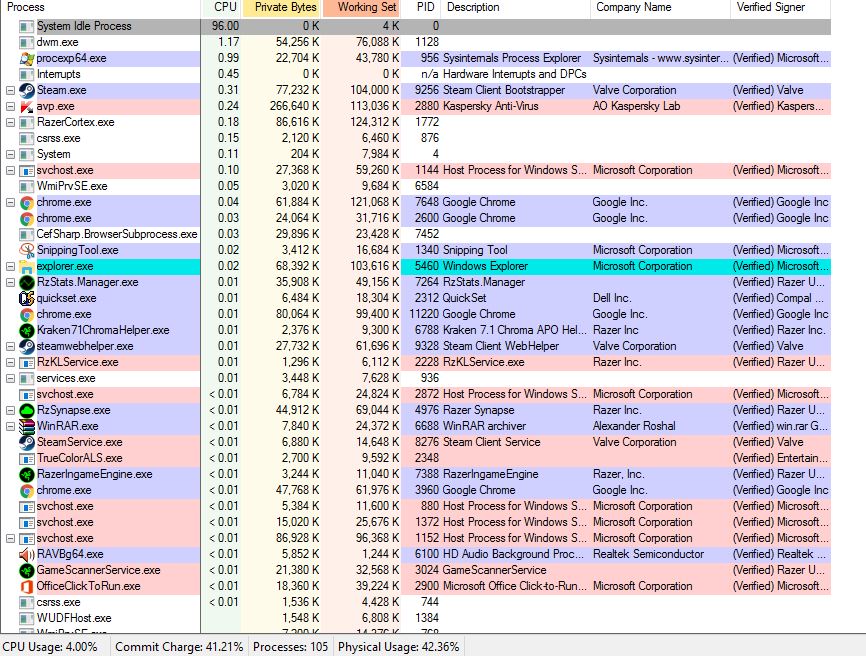The width and height of the screenshot is (866, 656).
Task: Collapse the avp.exe process tree
Action: (x=10, y=106)
